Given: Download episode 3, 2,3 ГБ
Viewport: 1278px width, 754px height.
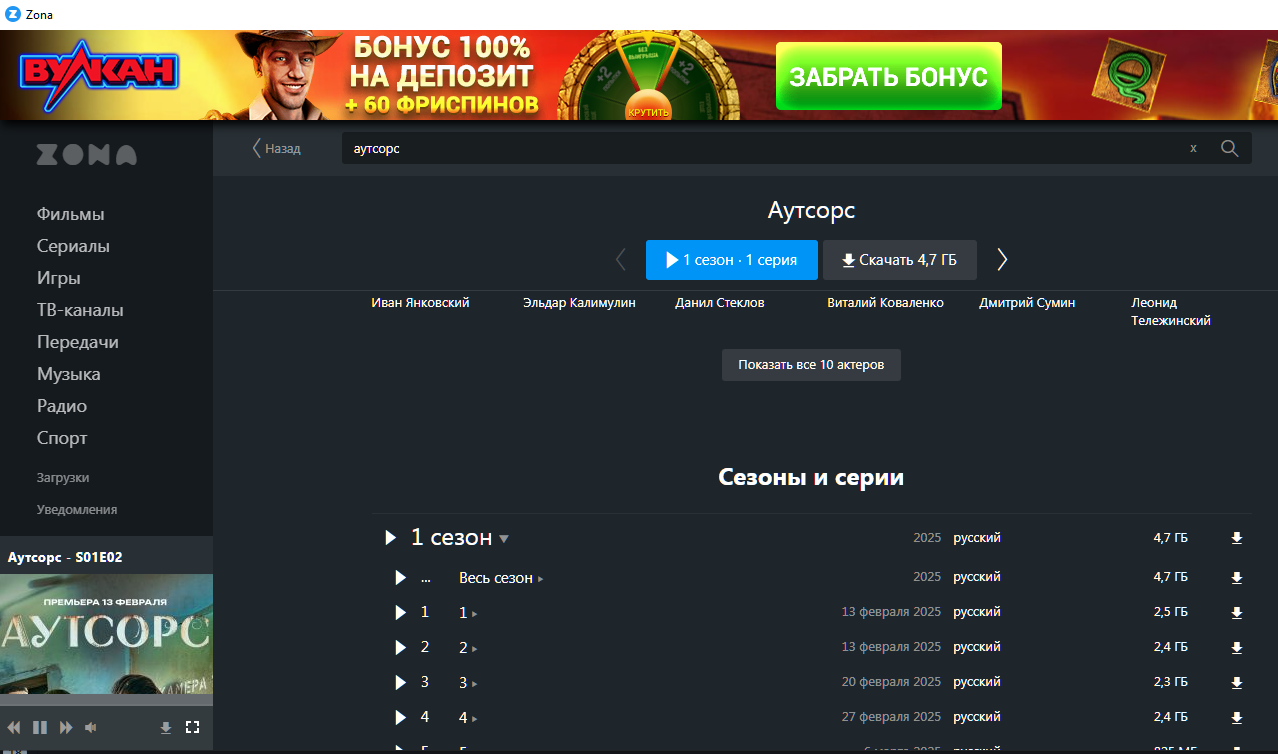Looking at the screenshot, I should [x=1236, y=683].
